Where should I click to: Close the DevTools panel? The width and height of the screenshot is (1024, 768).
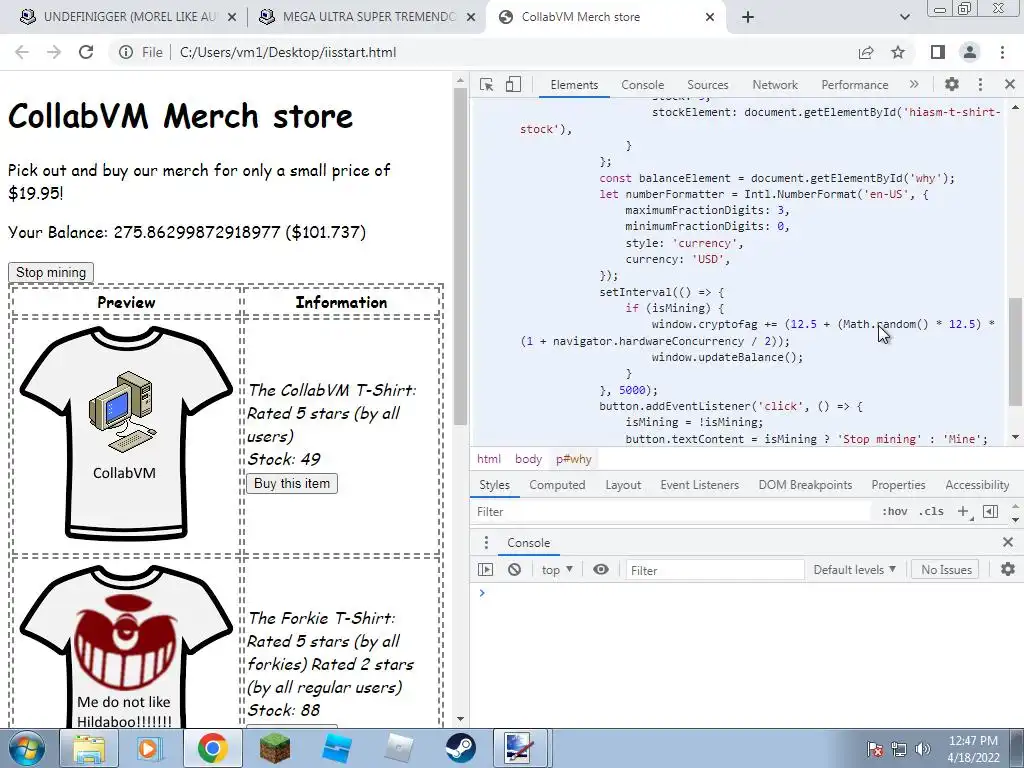click(1010, 84)
